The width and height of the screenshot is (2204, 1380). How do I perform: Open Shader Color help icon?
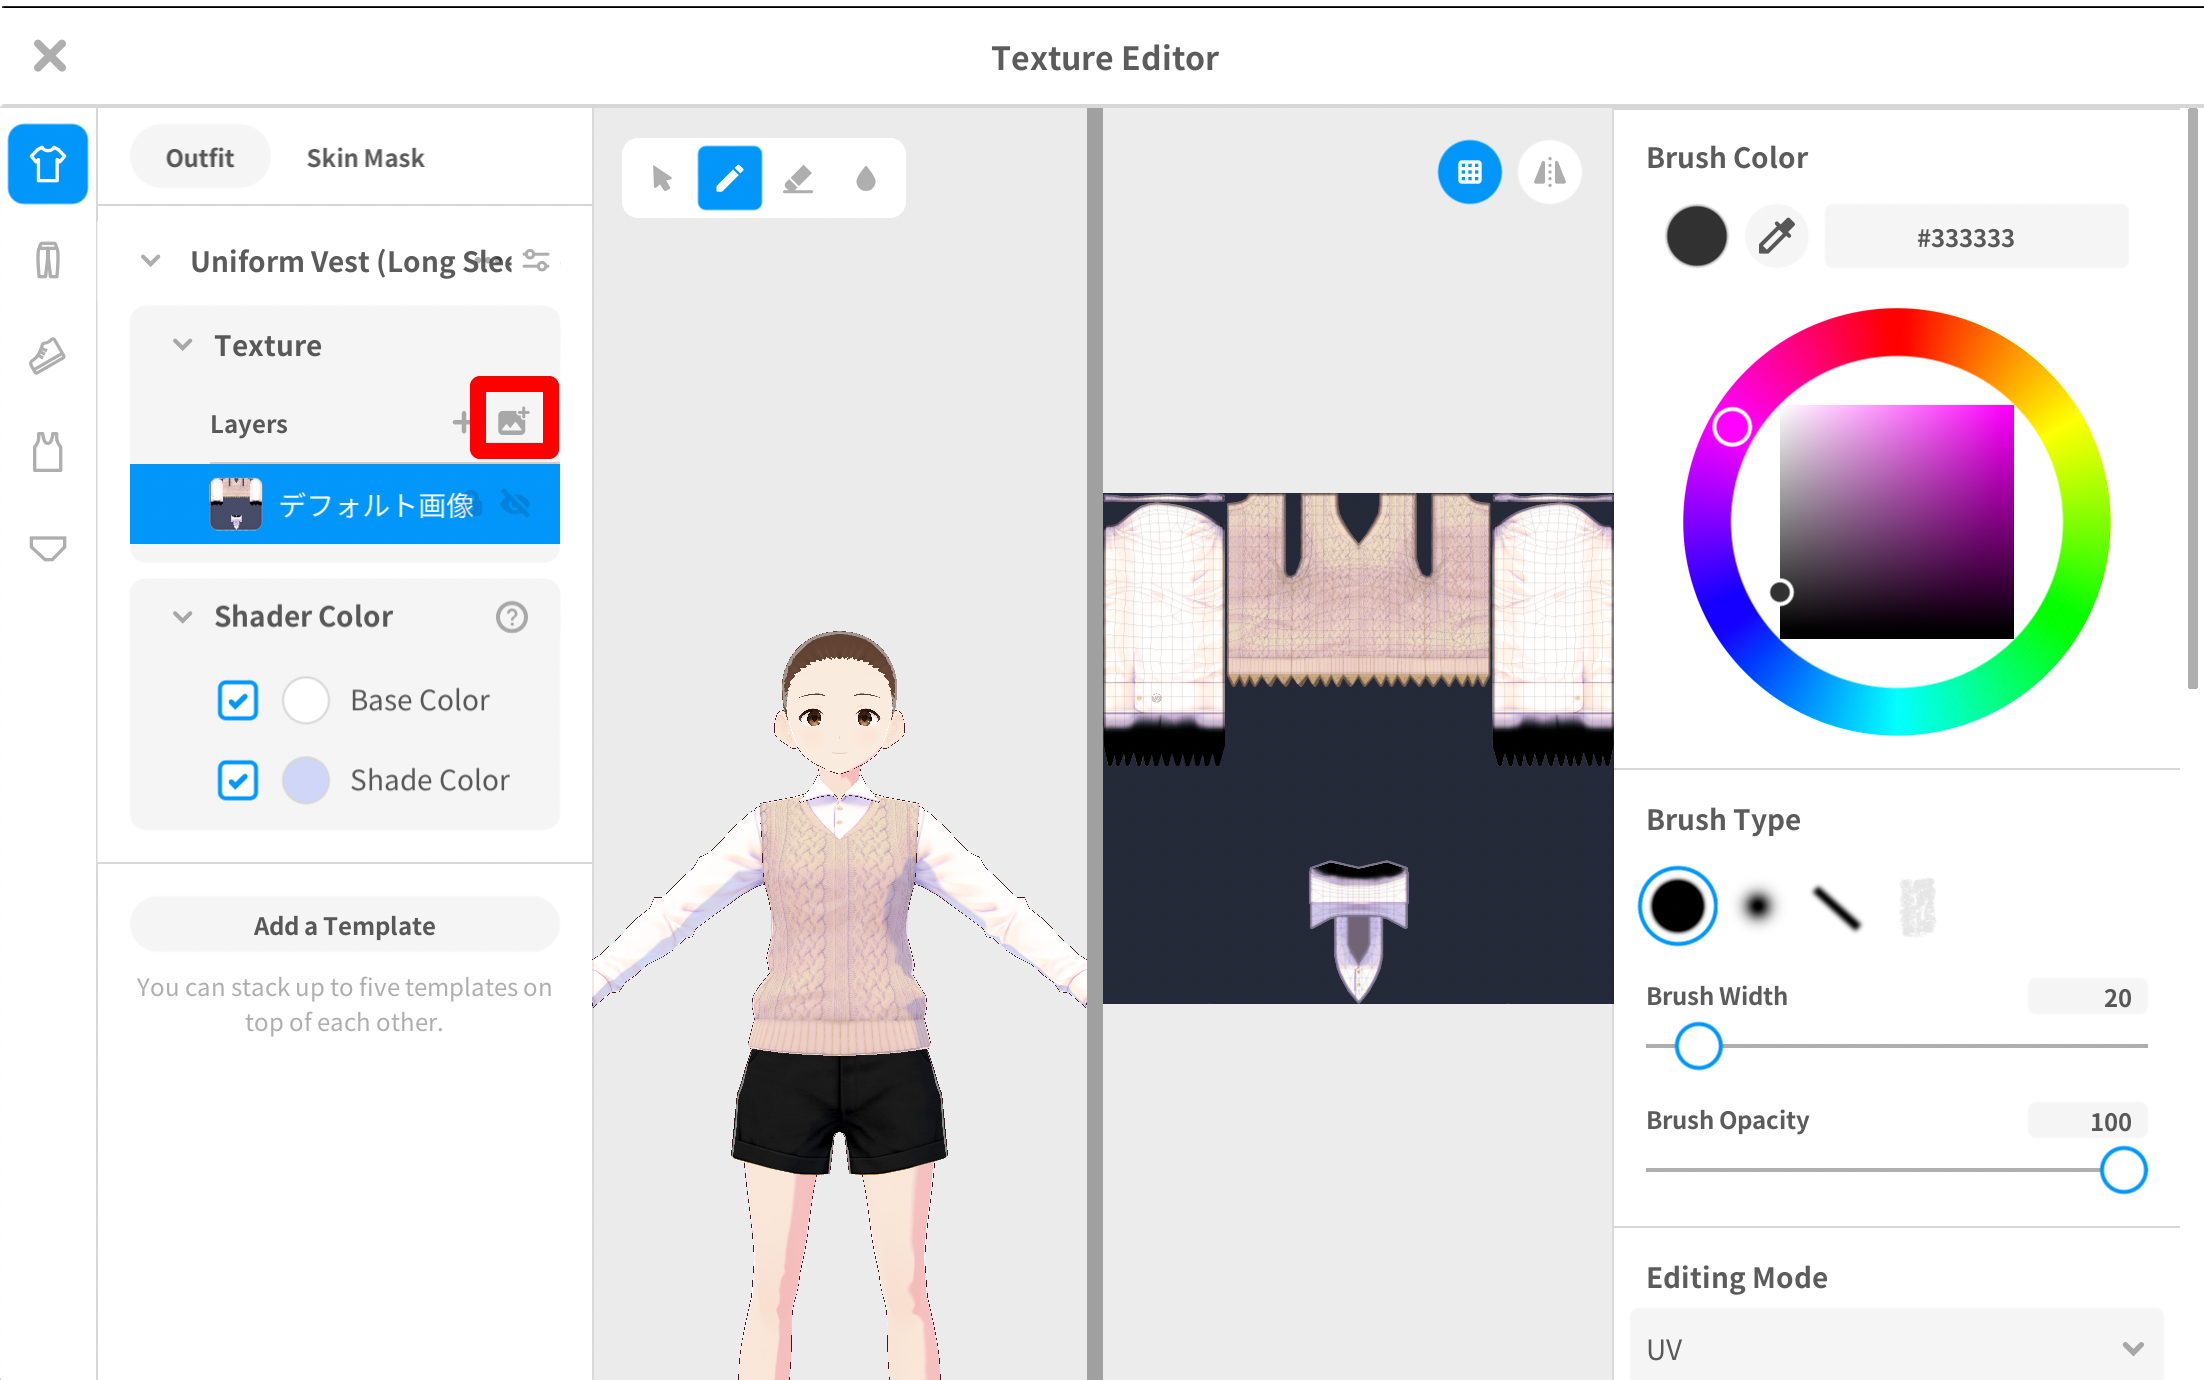coord(512,617)
